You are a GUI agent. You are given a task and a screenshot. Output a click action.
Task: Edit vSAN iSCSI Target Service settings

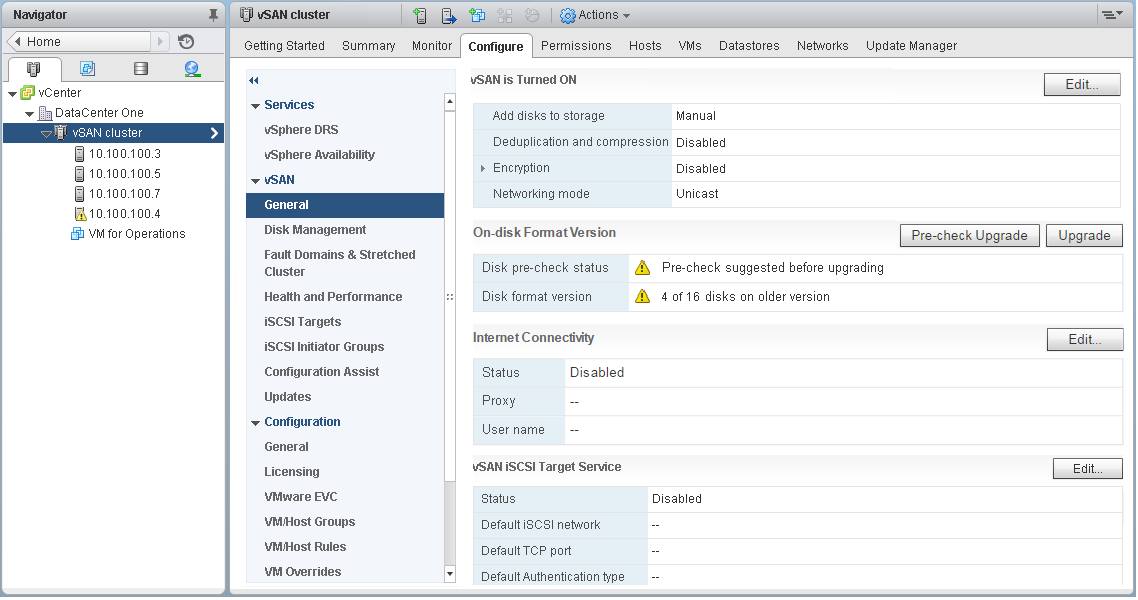click(1088, 469)
